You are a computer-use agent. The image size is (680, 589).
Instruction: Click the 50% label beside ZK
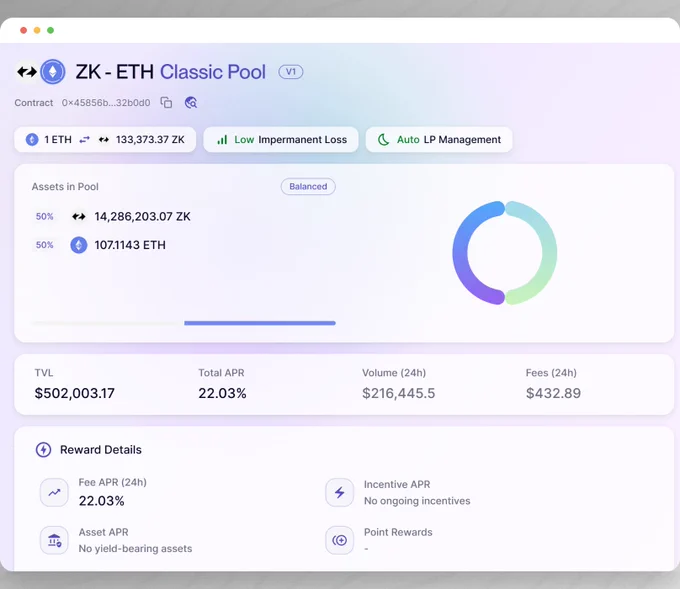pyautogui.click(x=44, y=216)
